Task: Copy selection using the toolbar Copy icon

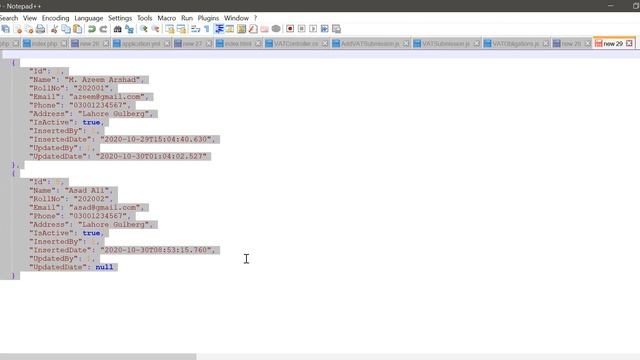Action: click(65, 29)
